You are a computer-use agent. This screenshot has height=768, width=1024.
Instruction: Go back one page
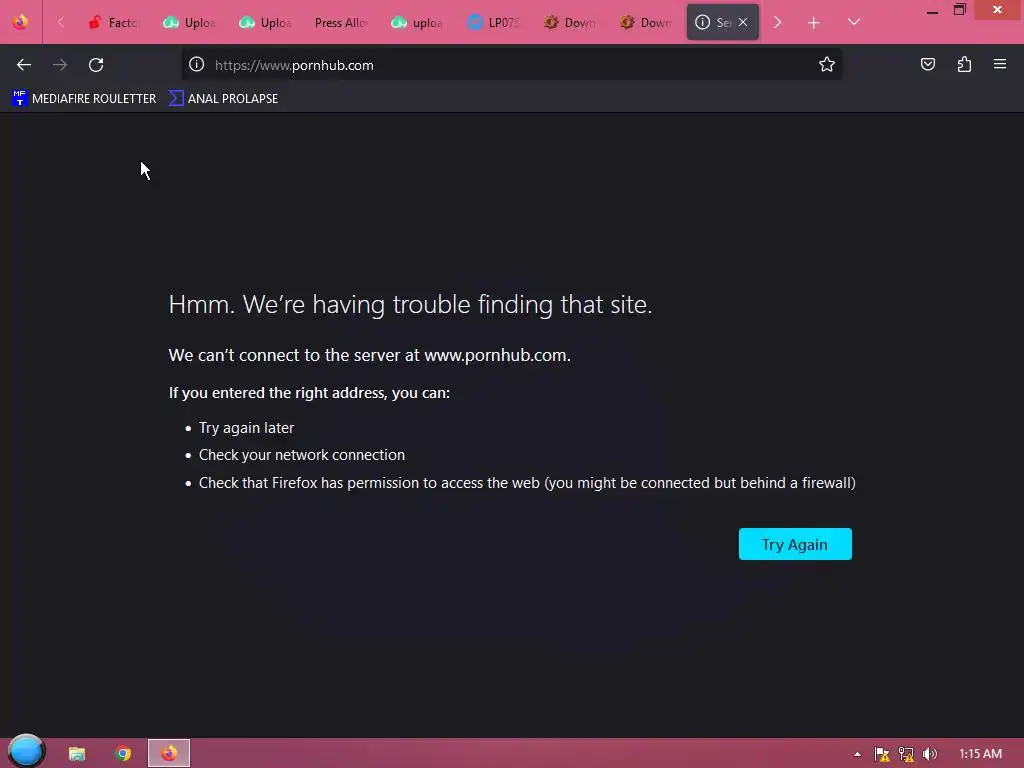coord(24,65)
